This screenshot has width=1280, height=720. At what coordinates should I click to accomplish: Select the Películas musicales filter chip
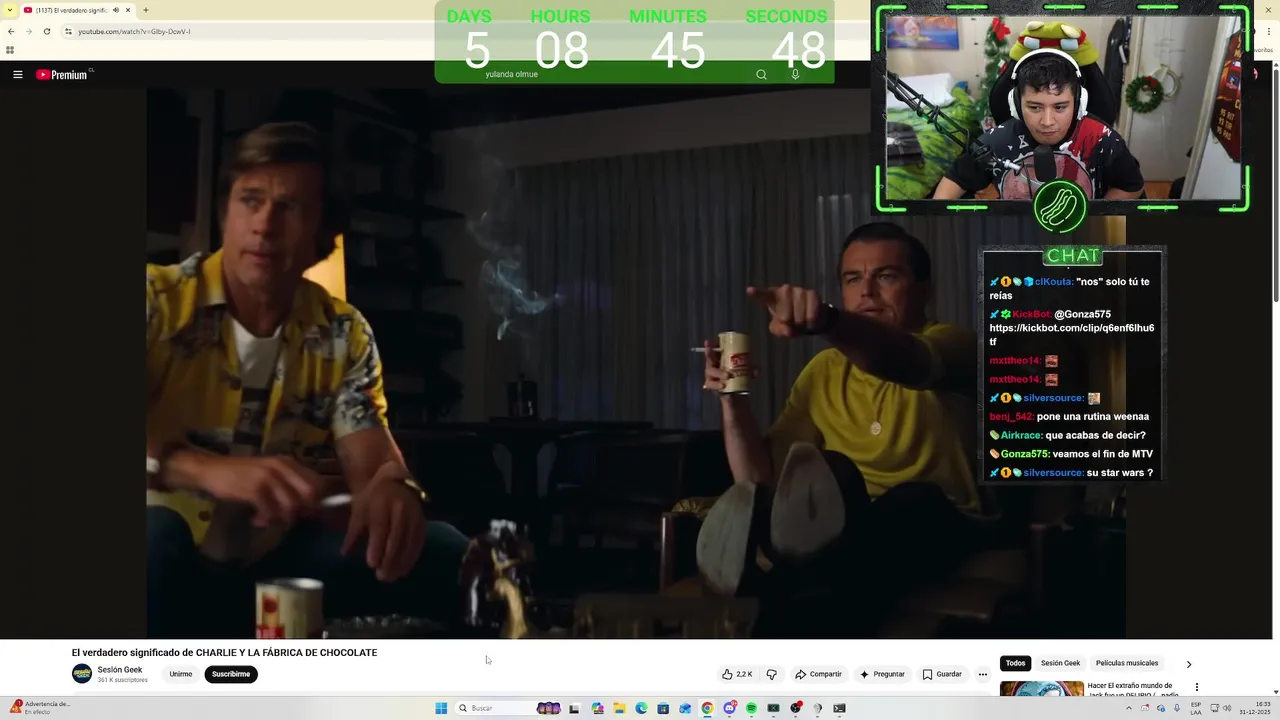[1127, 663]
